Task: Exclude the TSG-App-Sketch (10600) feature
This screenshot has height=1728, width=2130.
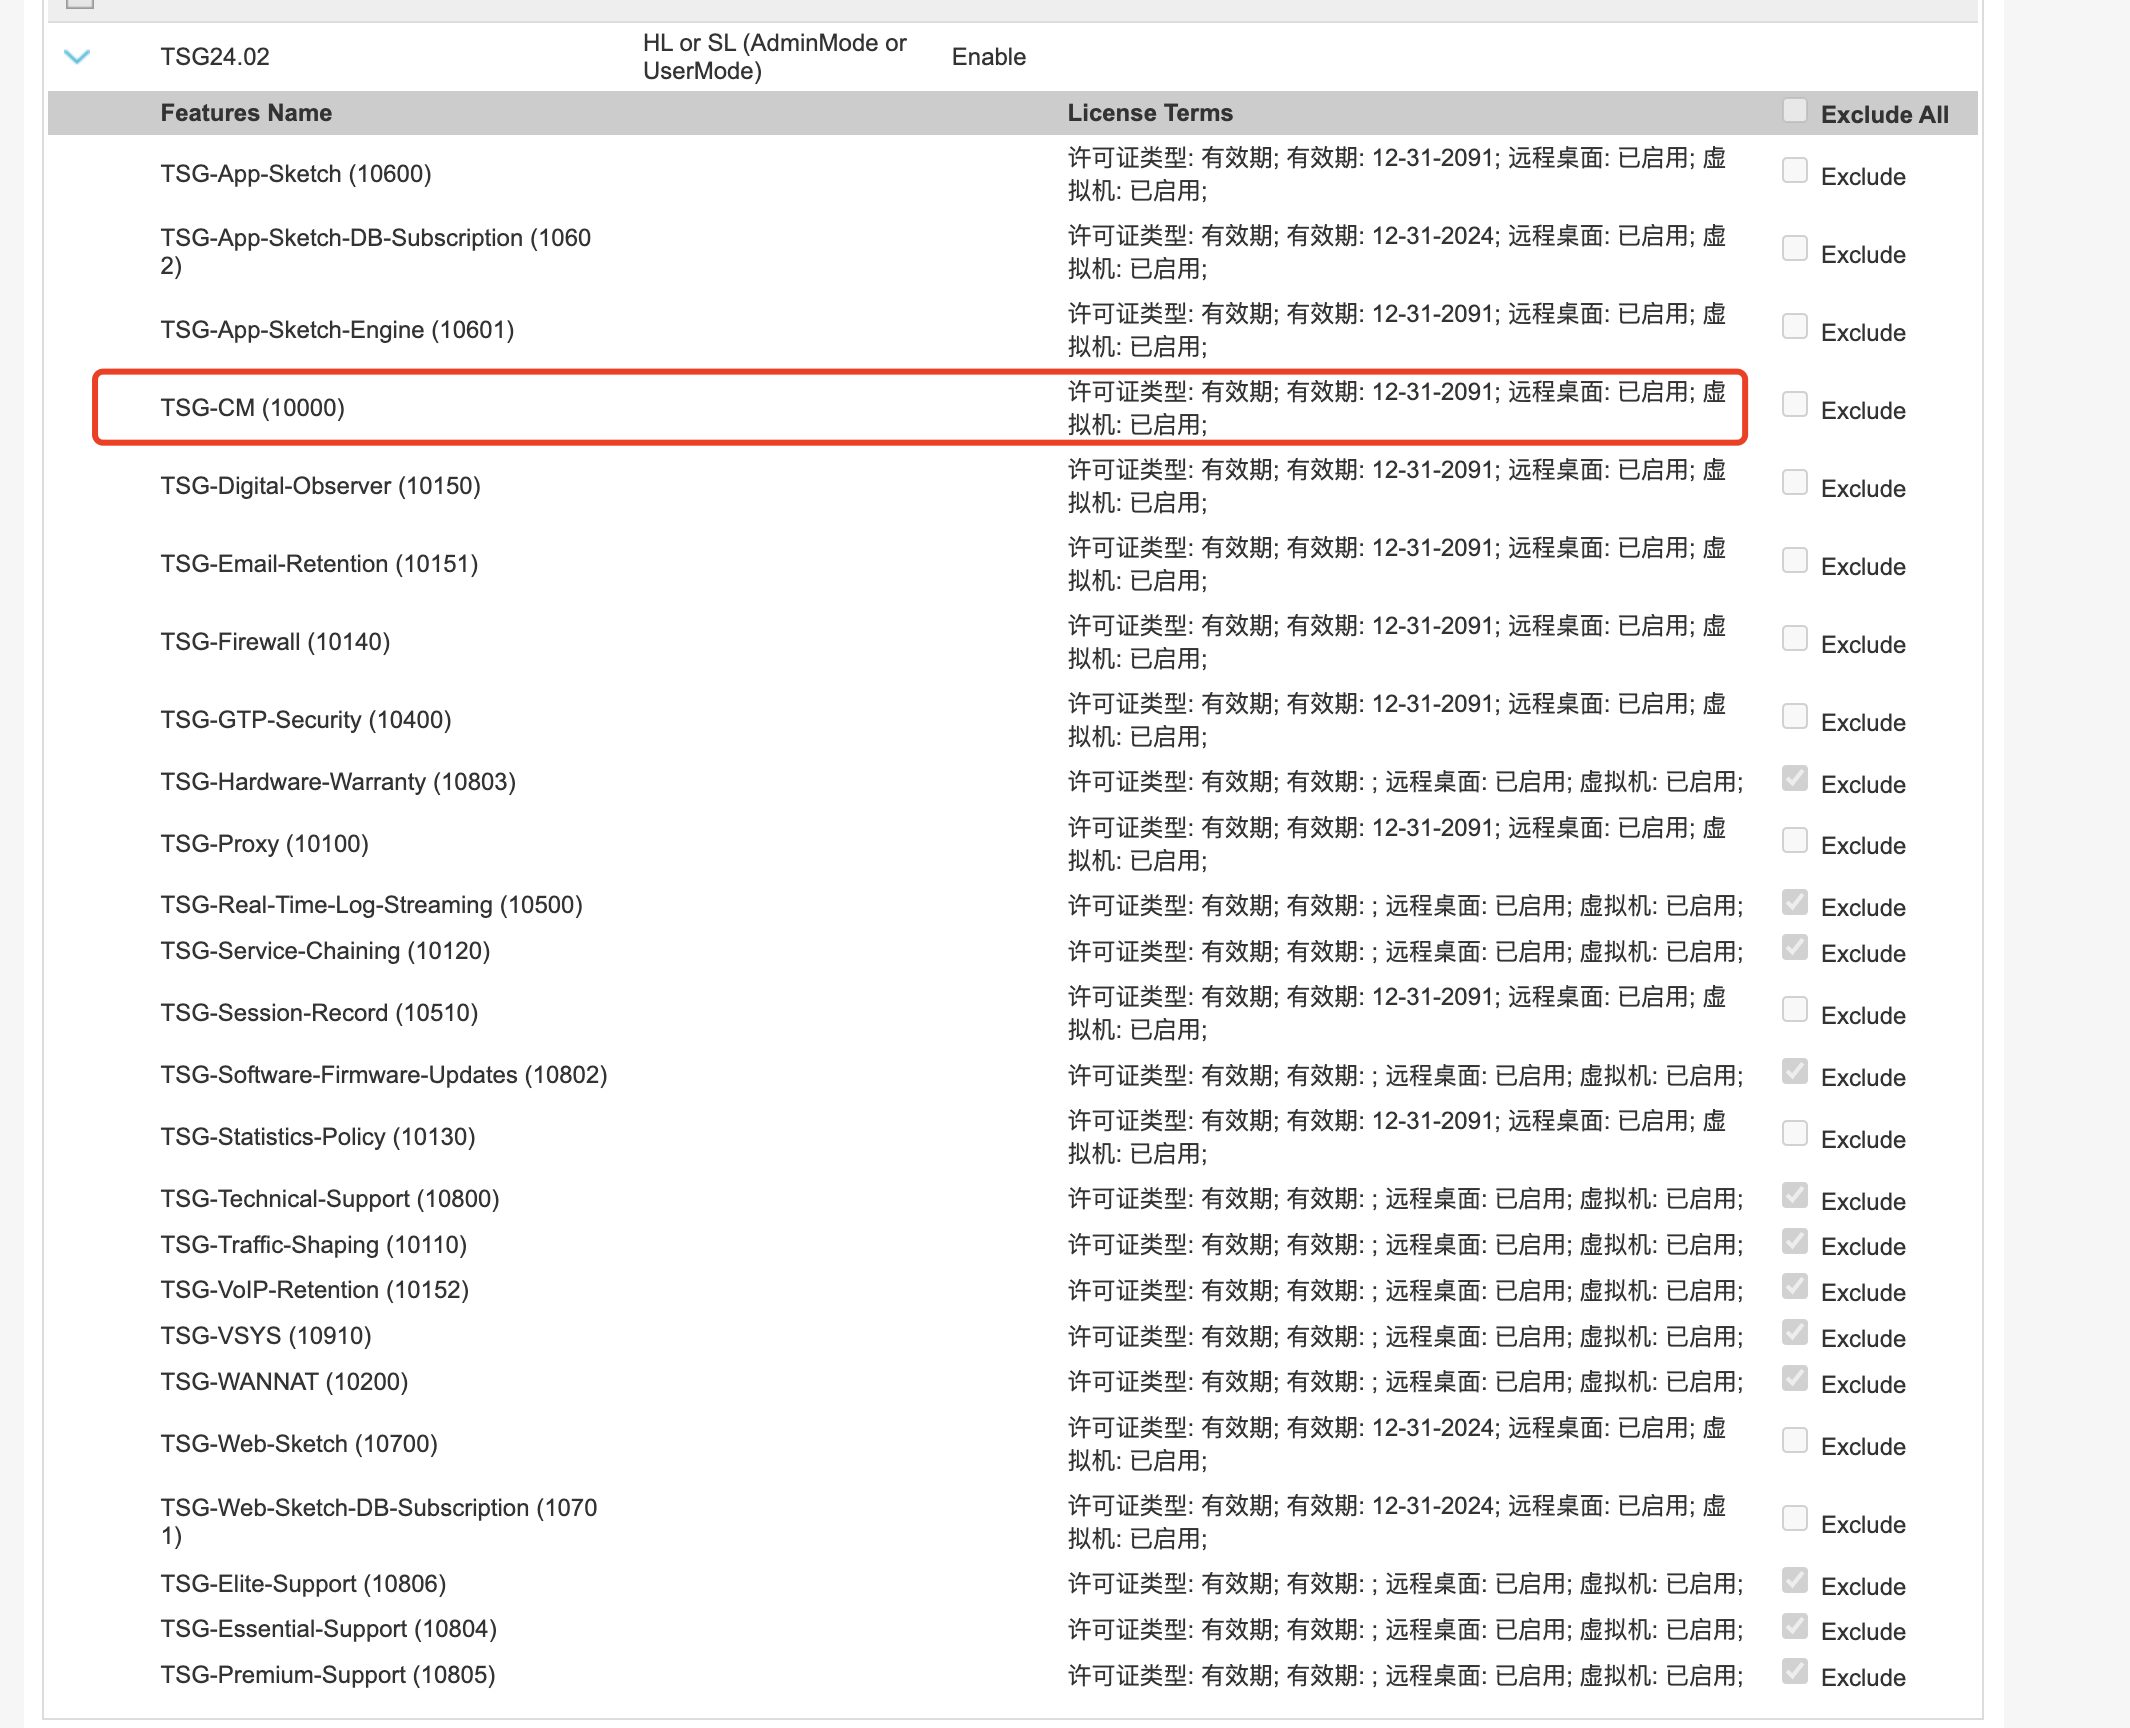Action: pos(1795,171)
